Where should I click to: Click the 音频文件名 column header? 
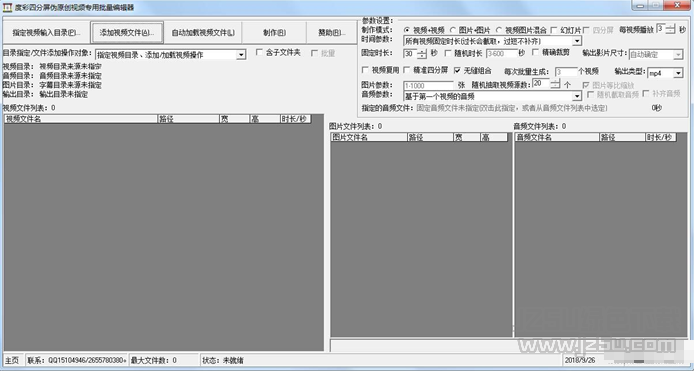[557, 137]
